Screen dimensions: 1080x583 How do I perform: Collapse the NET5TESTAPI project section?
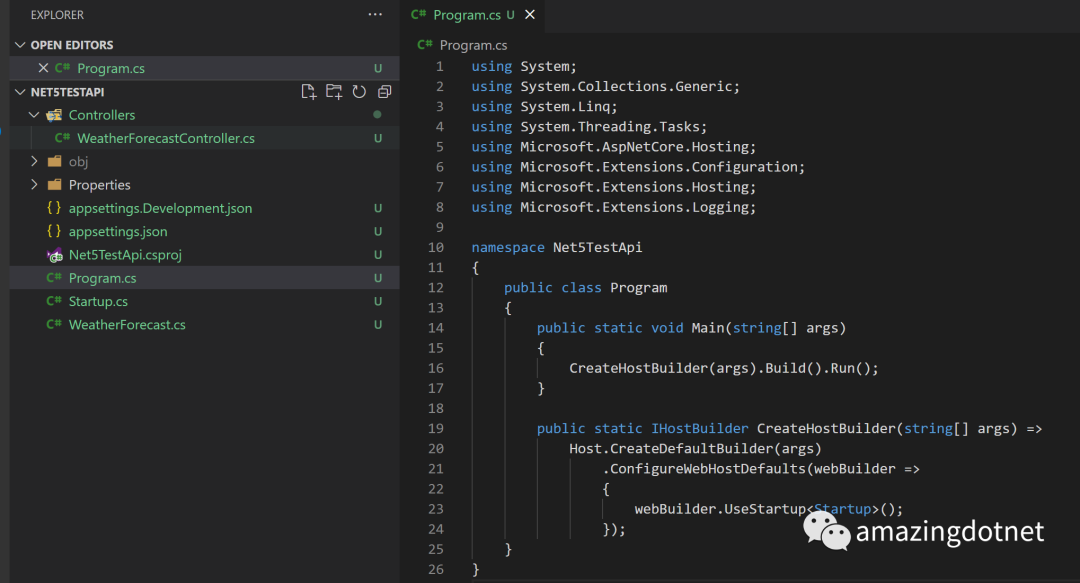pos(20,92)
